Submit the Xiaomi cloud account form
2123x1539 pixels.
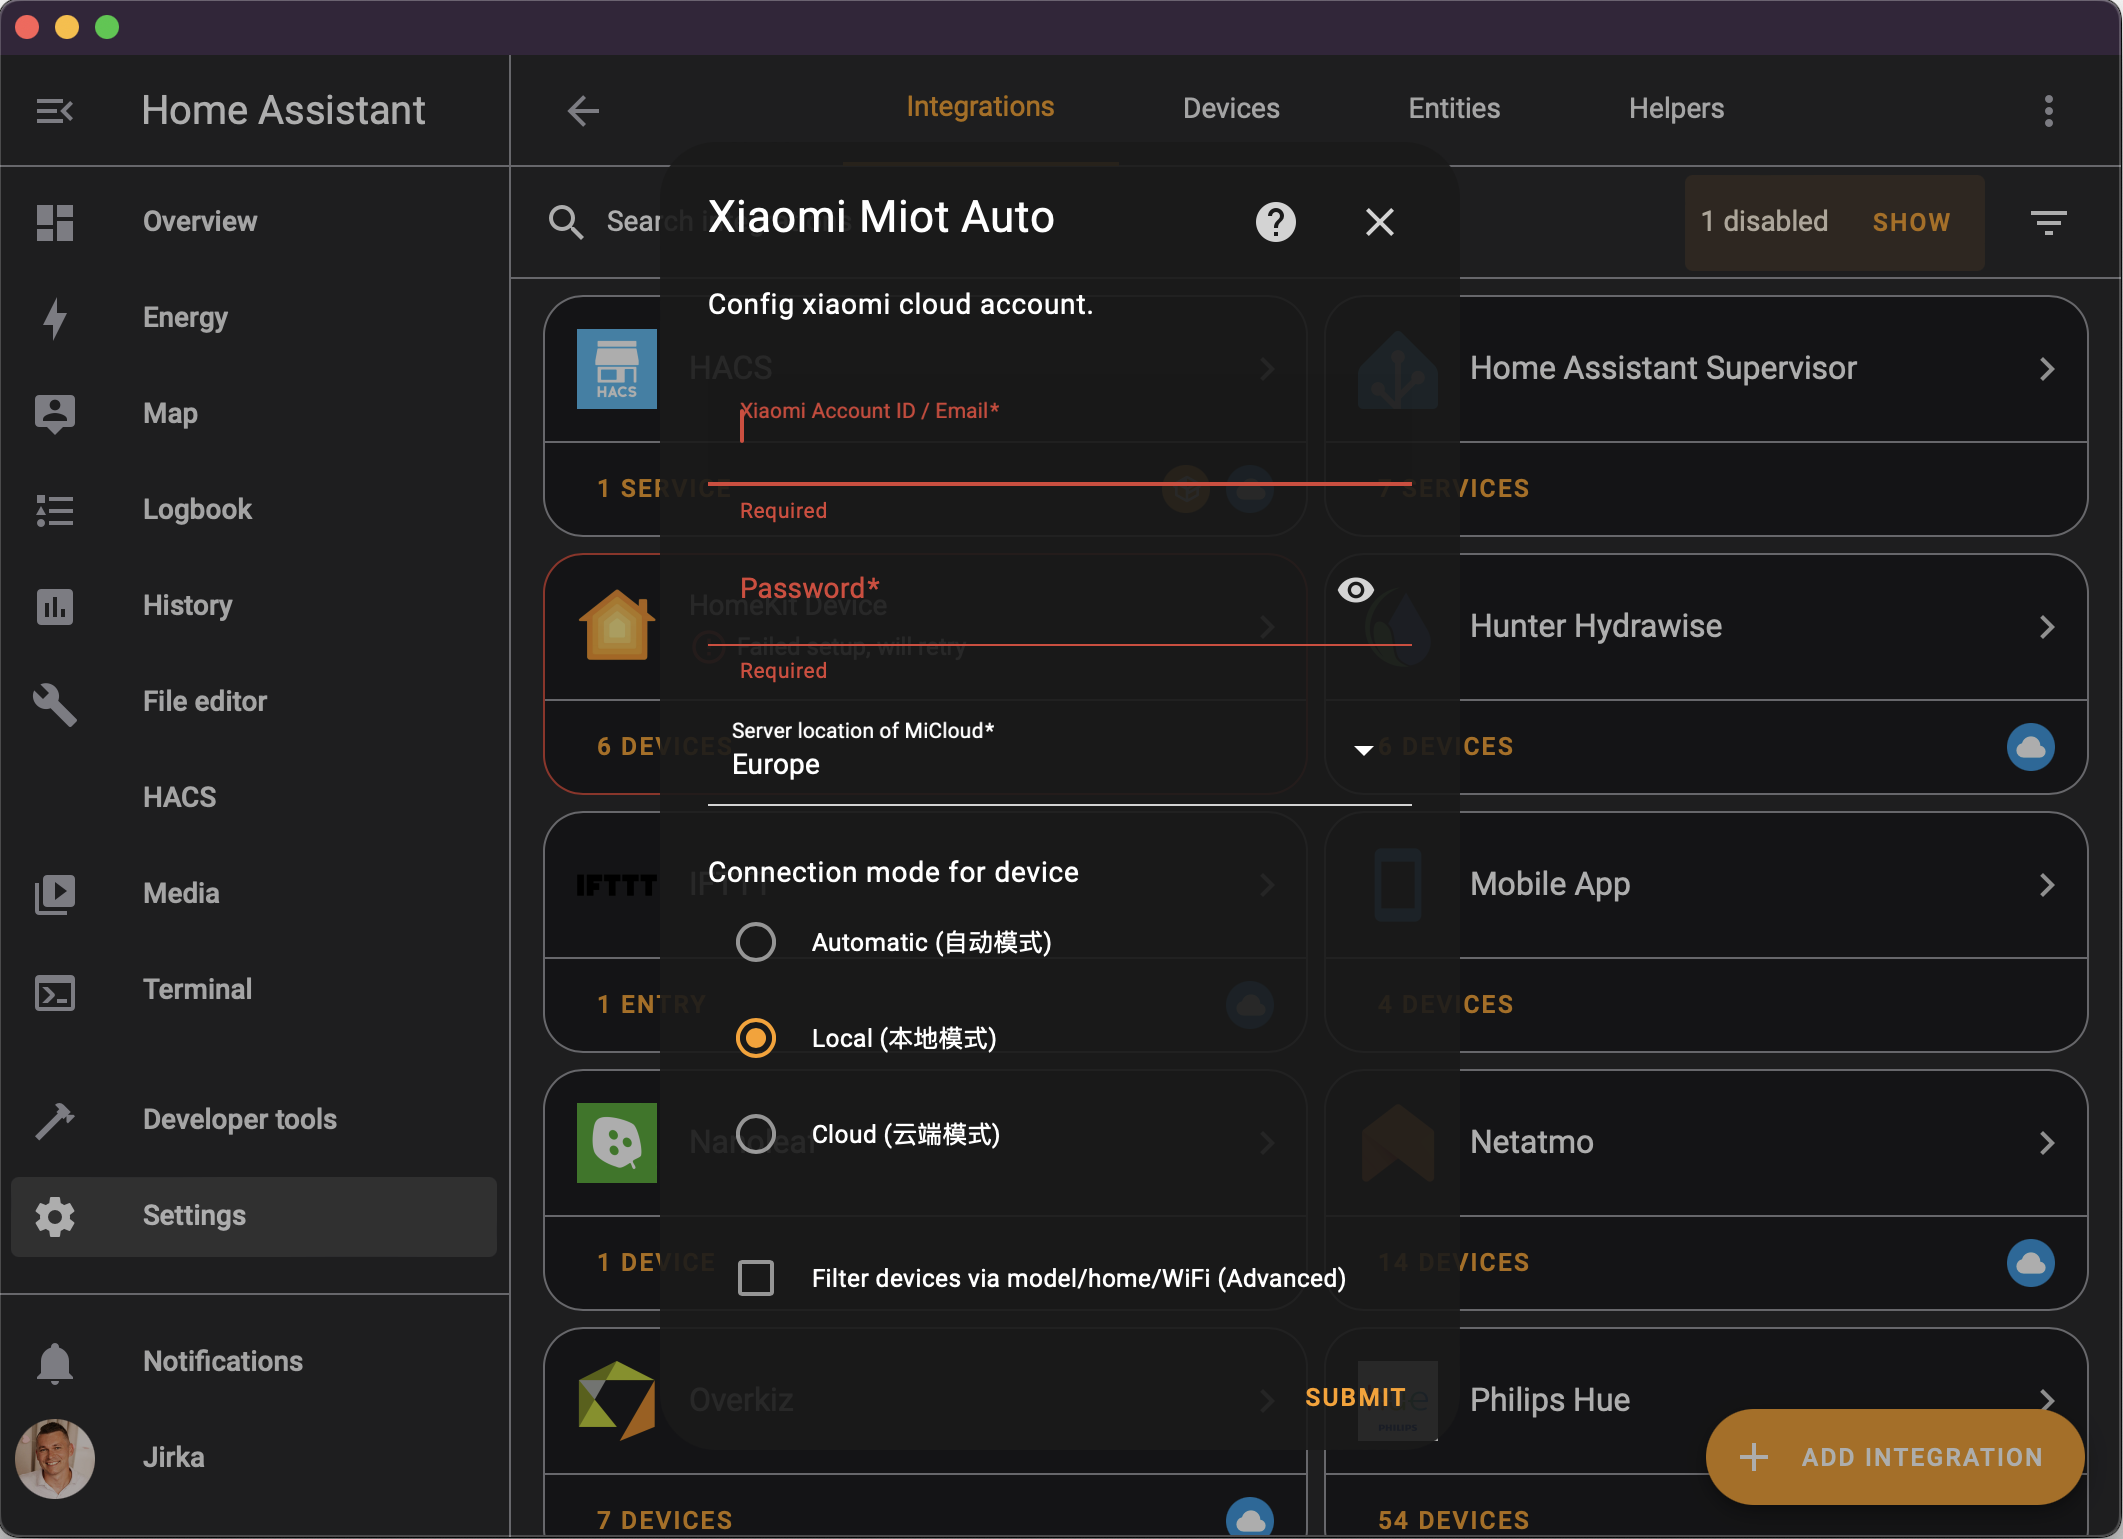point(1354,1398)
